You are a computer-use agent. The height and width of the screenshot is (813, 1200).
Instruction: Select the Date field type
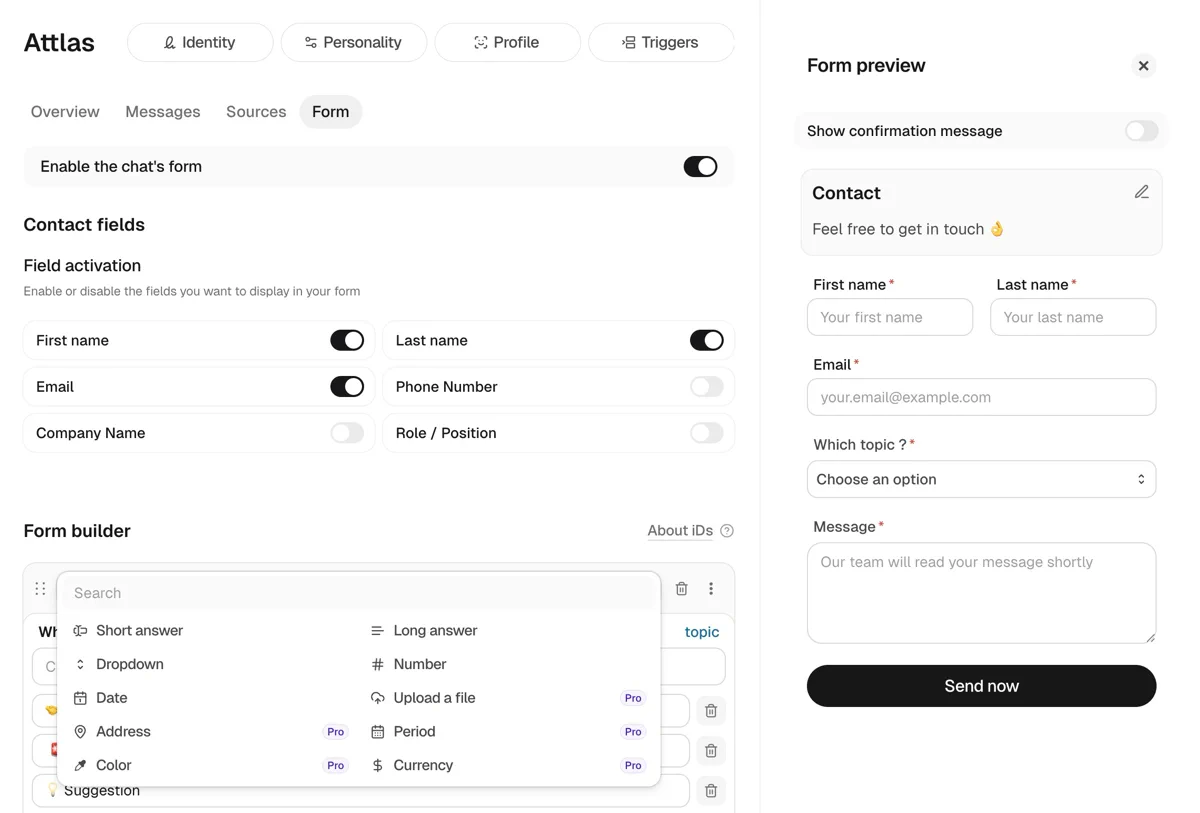coord(112,697)
